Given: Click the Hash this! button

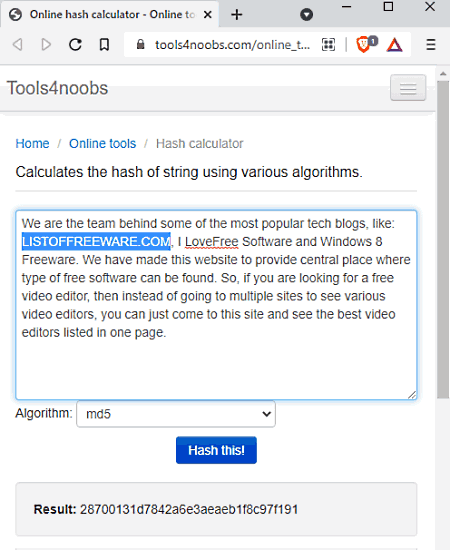Looking at the screenshot, I should 216,450.
